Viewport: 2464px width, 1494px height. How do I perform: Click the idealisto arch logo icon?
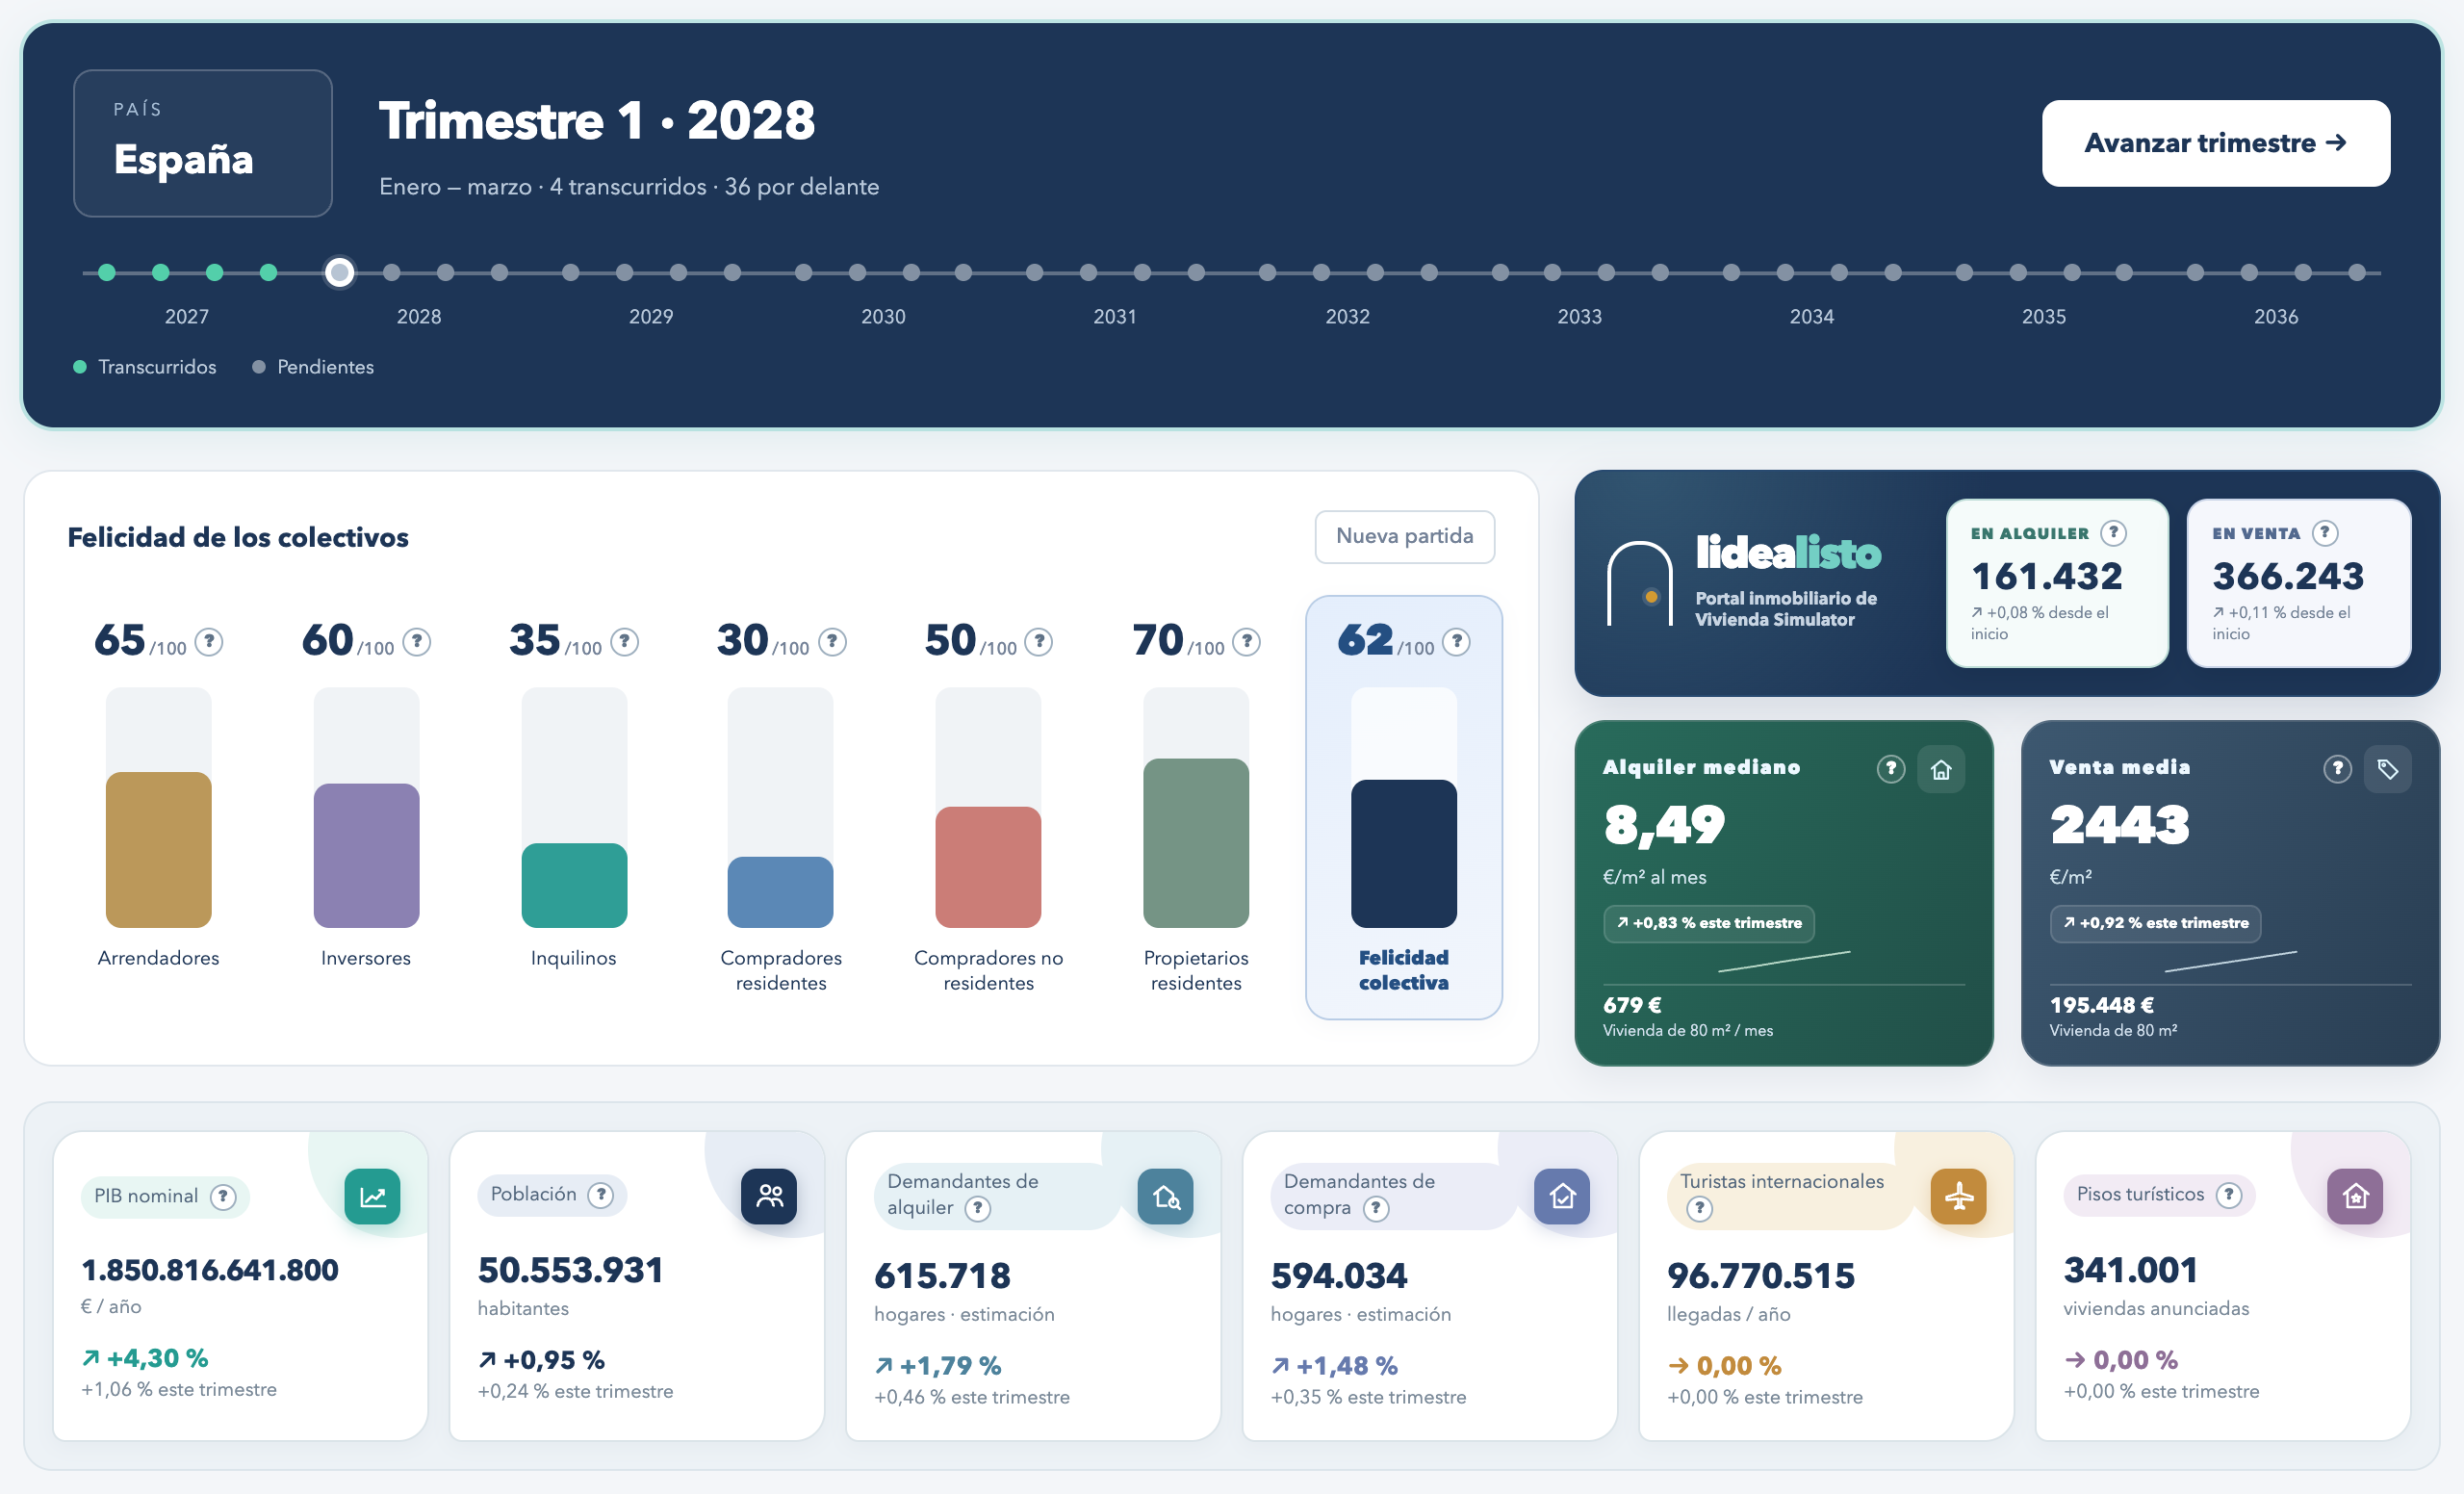pos(1640,583)
